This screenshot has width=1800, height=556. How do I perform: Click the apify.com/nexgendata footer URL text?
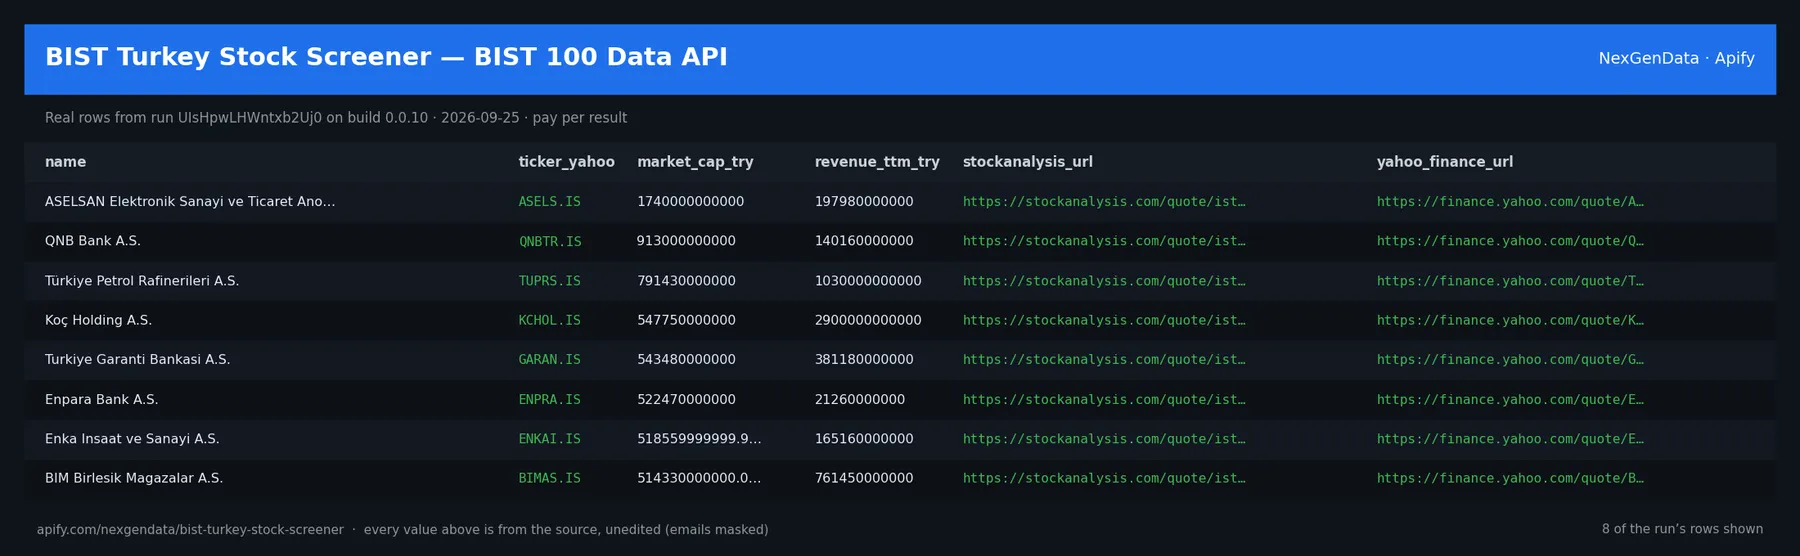pos(190,530)
